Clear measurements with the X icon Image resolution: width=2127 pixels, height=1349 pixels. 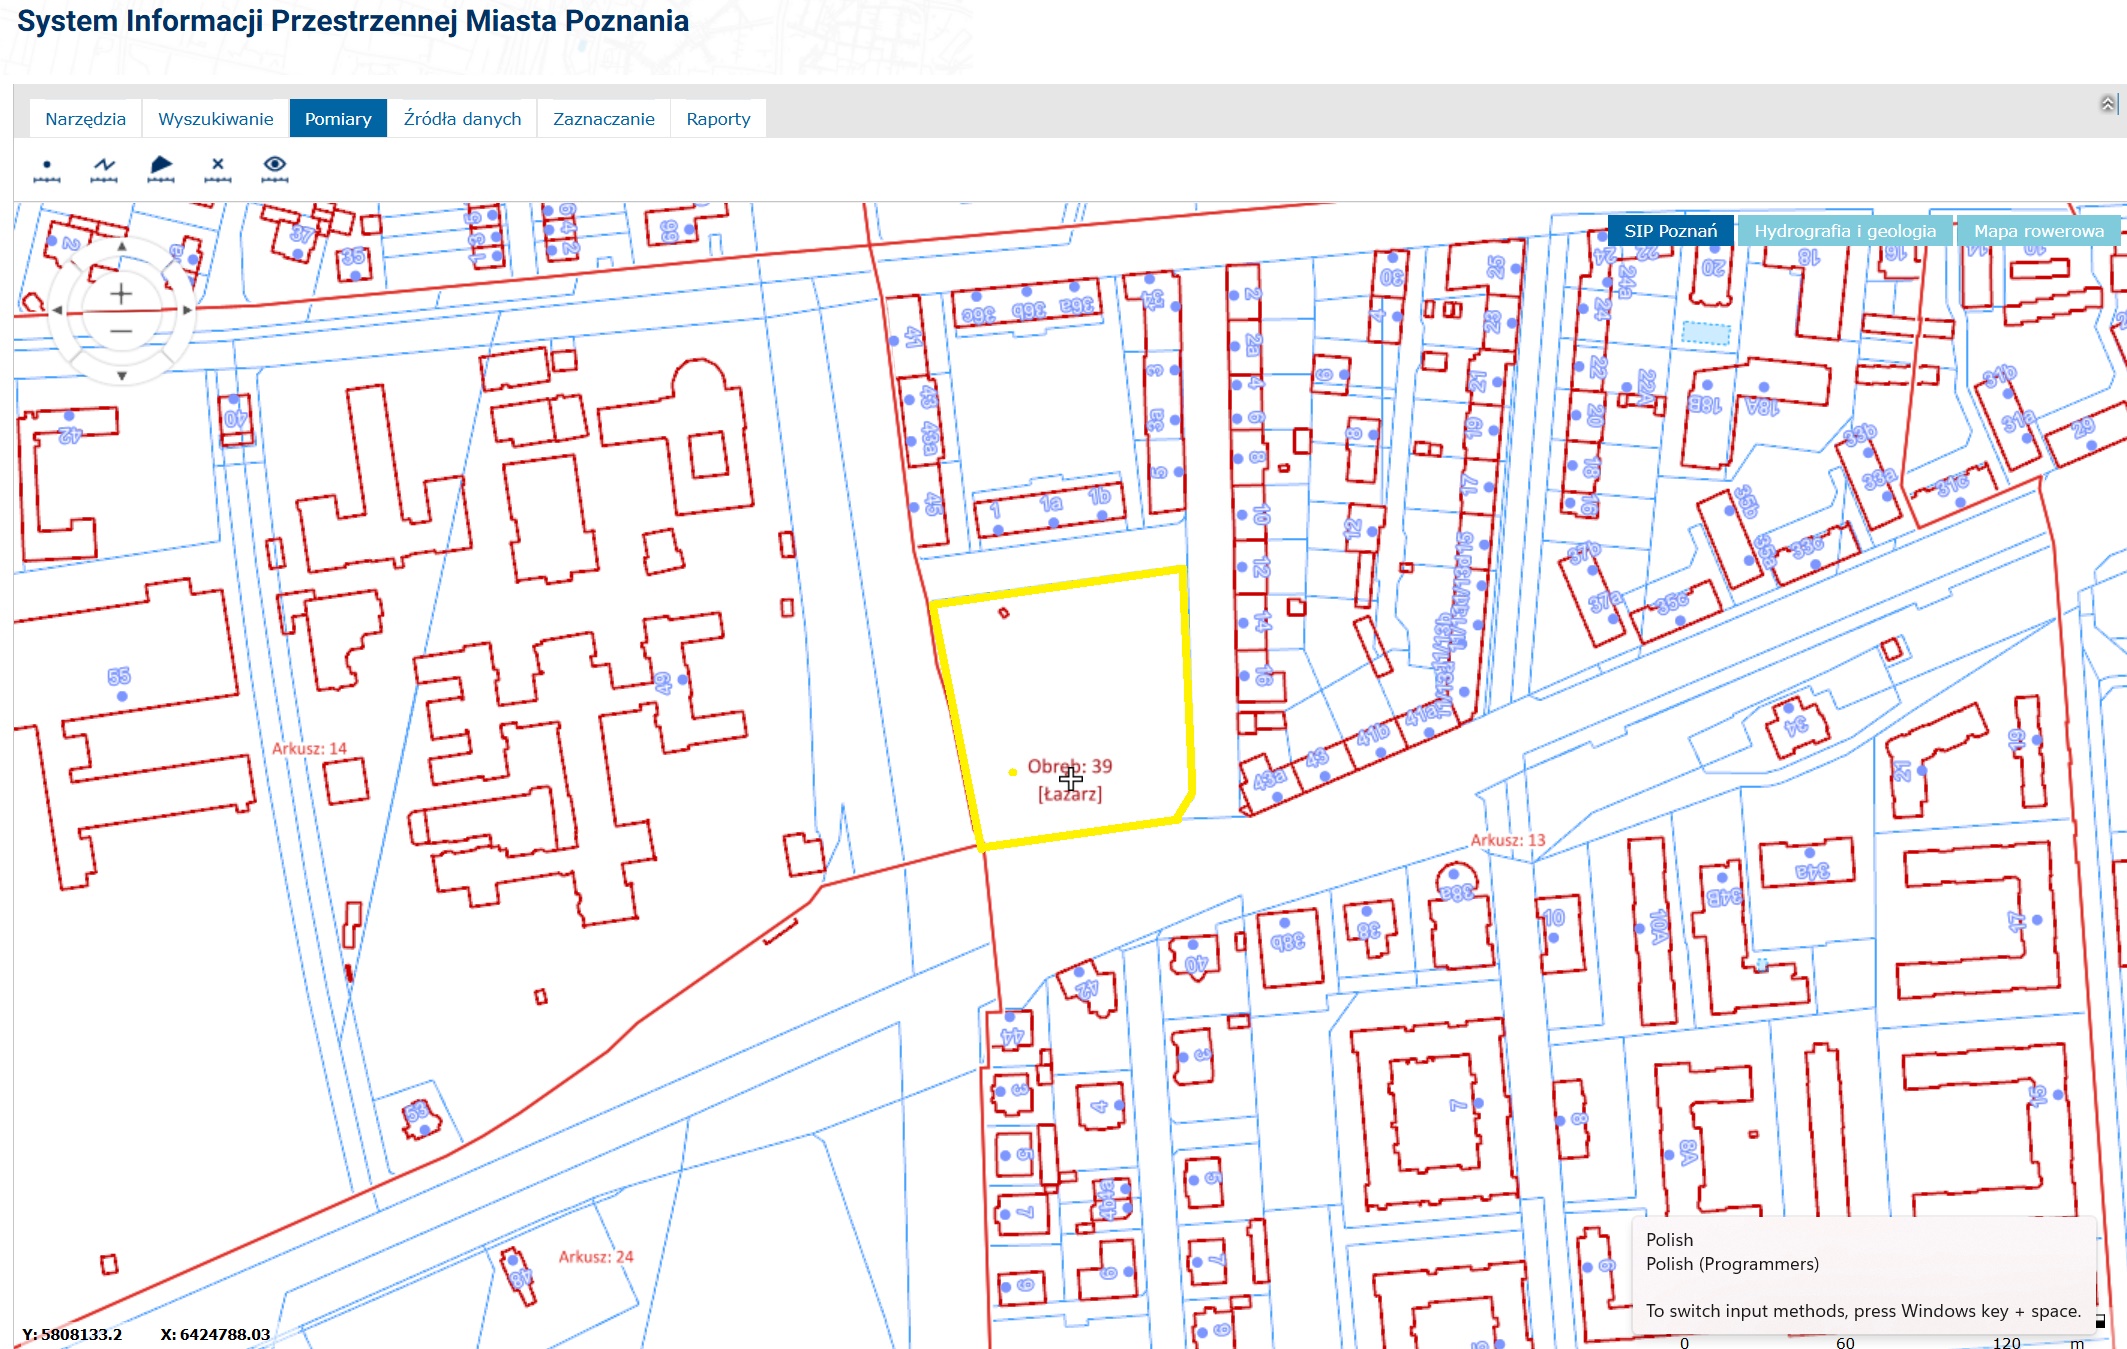pos(218,168)
